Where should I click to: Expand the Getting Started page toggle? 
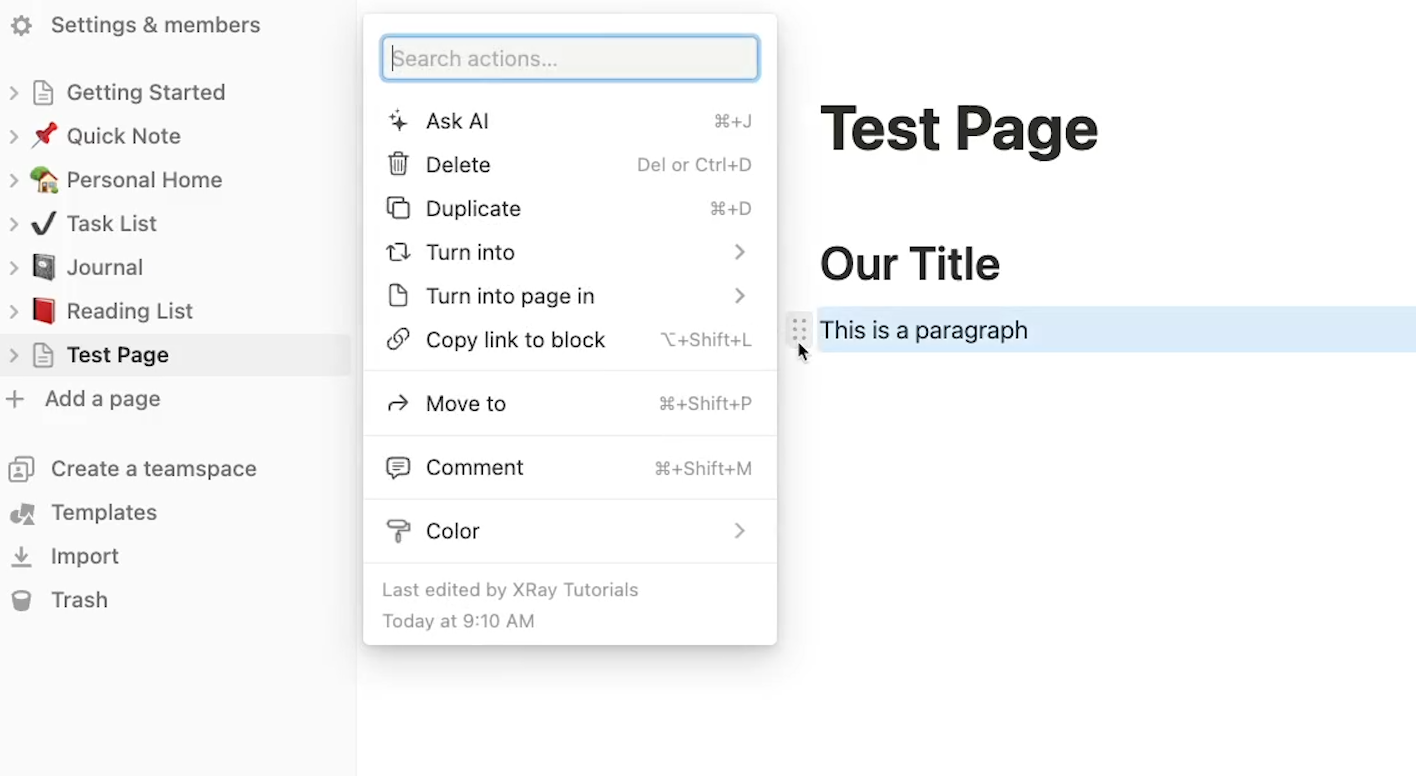click(14, 93)
